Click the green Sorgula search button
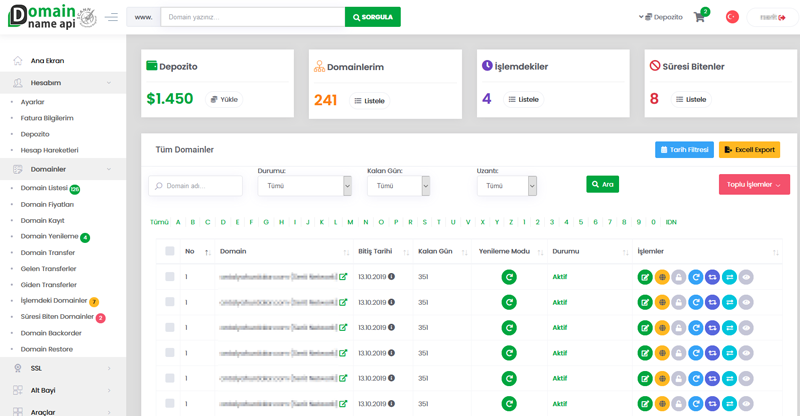800x416 pixels. click(x=372, y=17)
